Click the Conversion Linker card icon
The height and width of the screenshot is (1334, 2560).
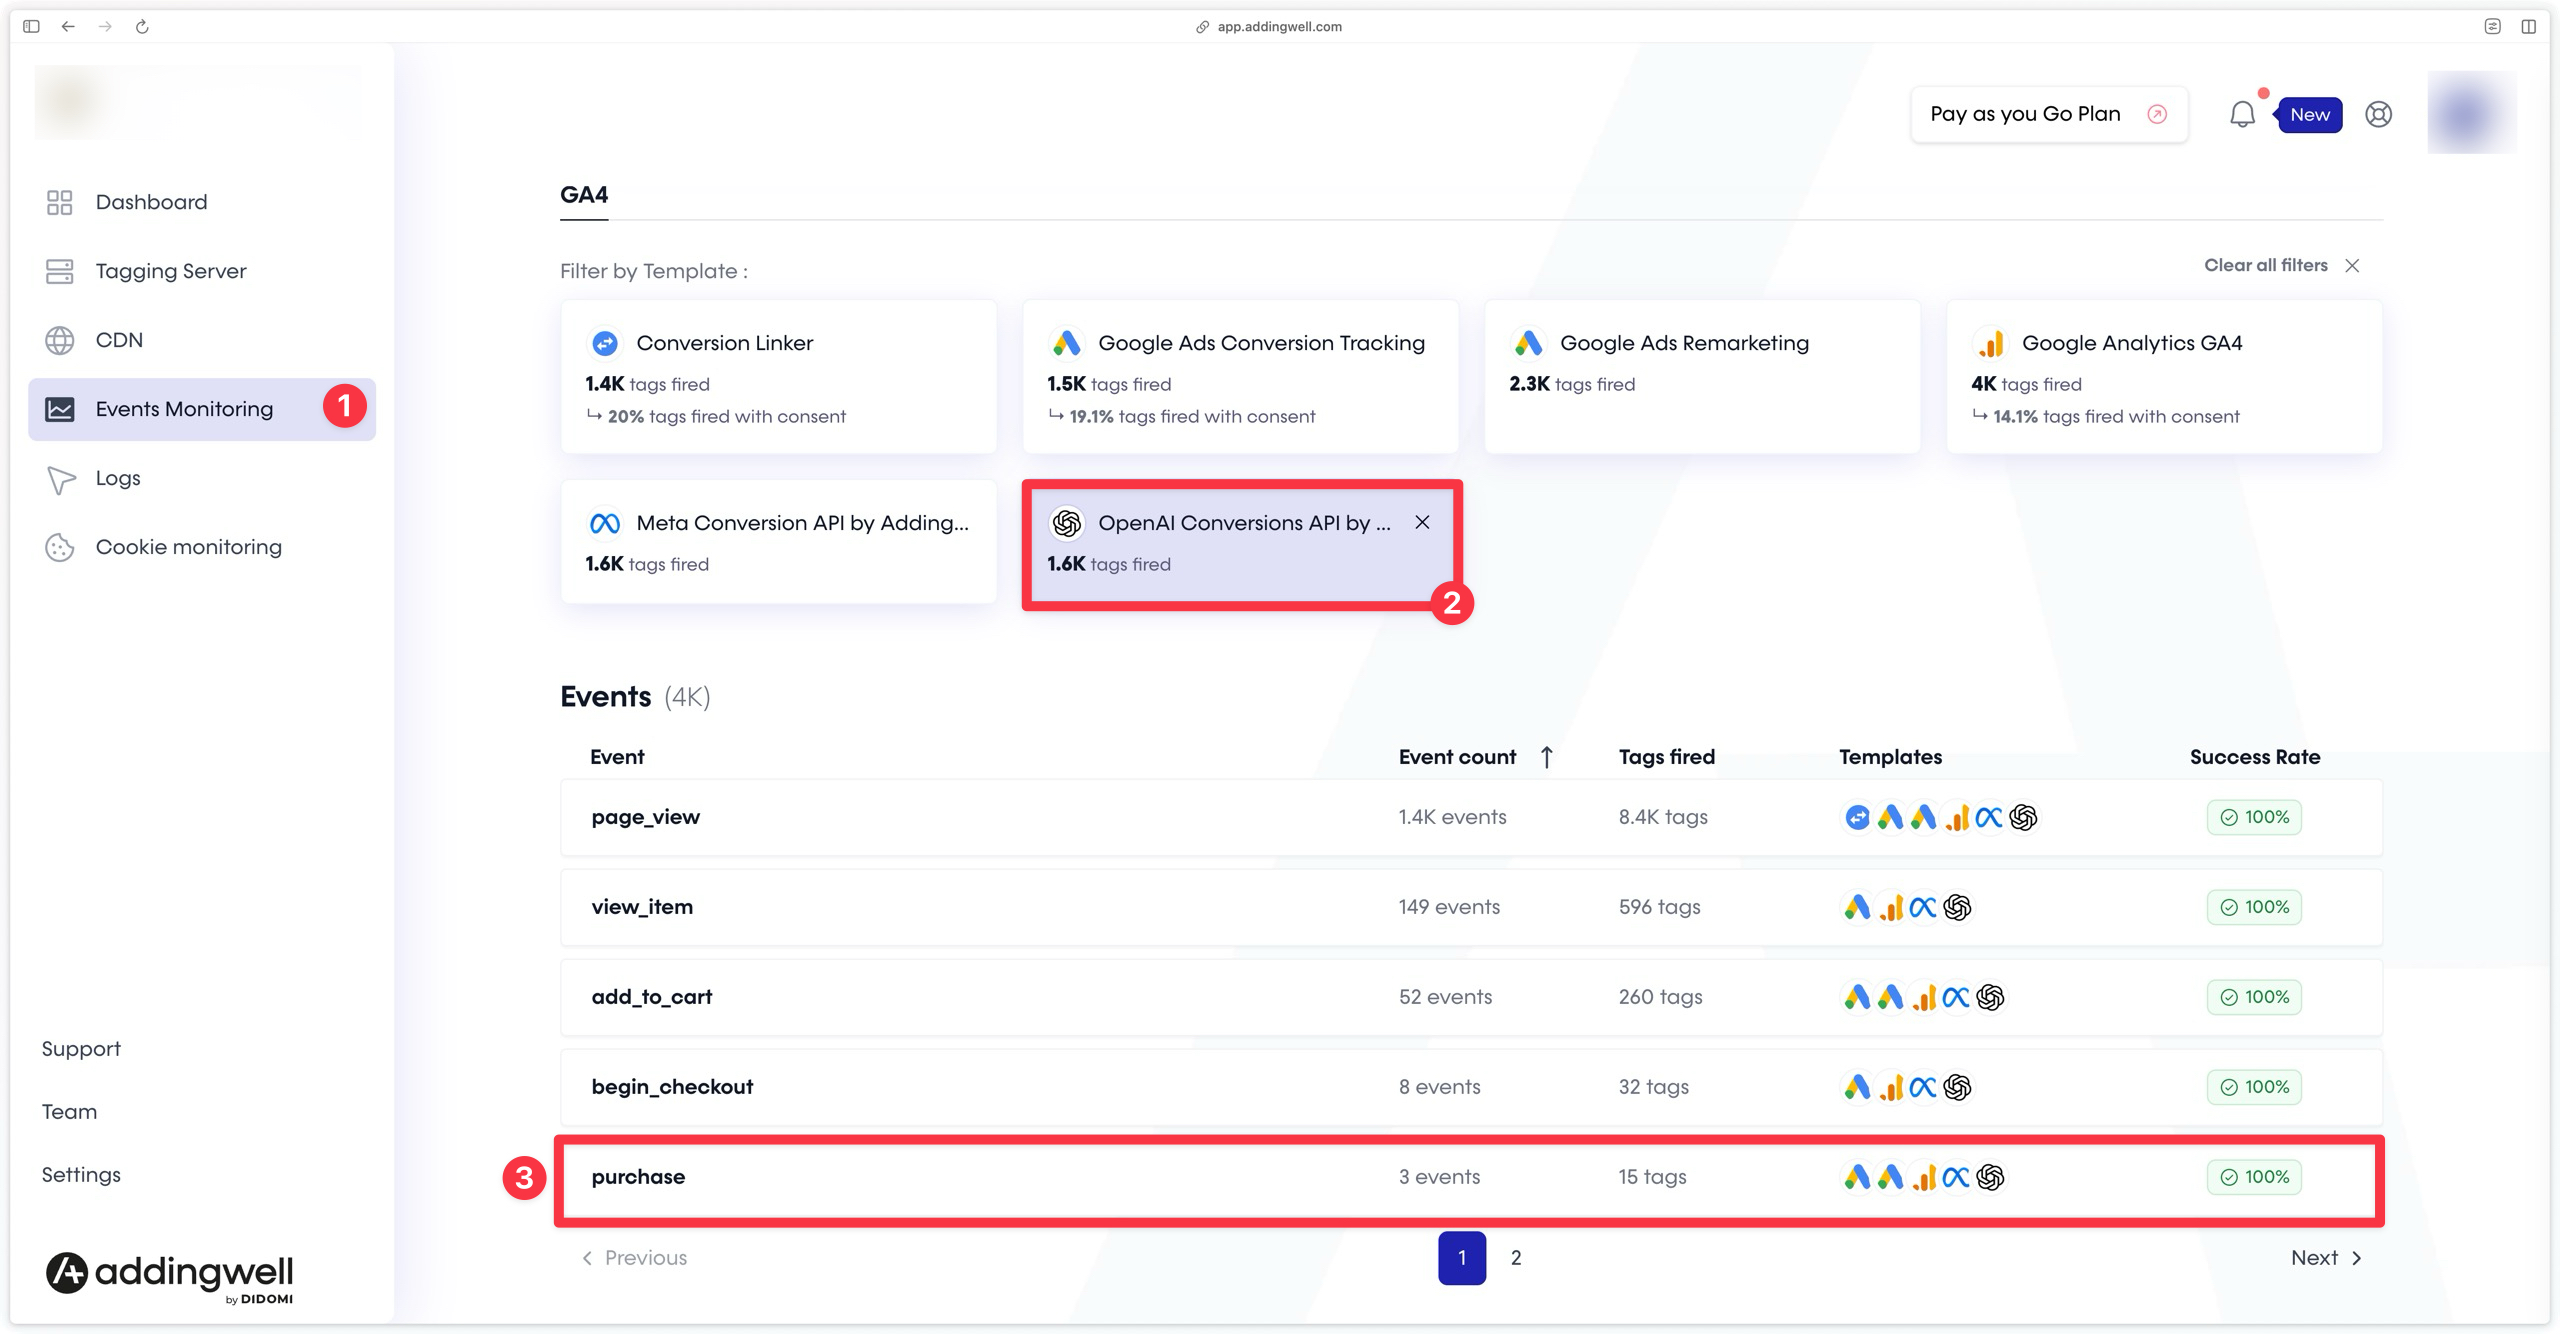tap(605, 343)
